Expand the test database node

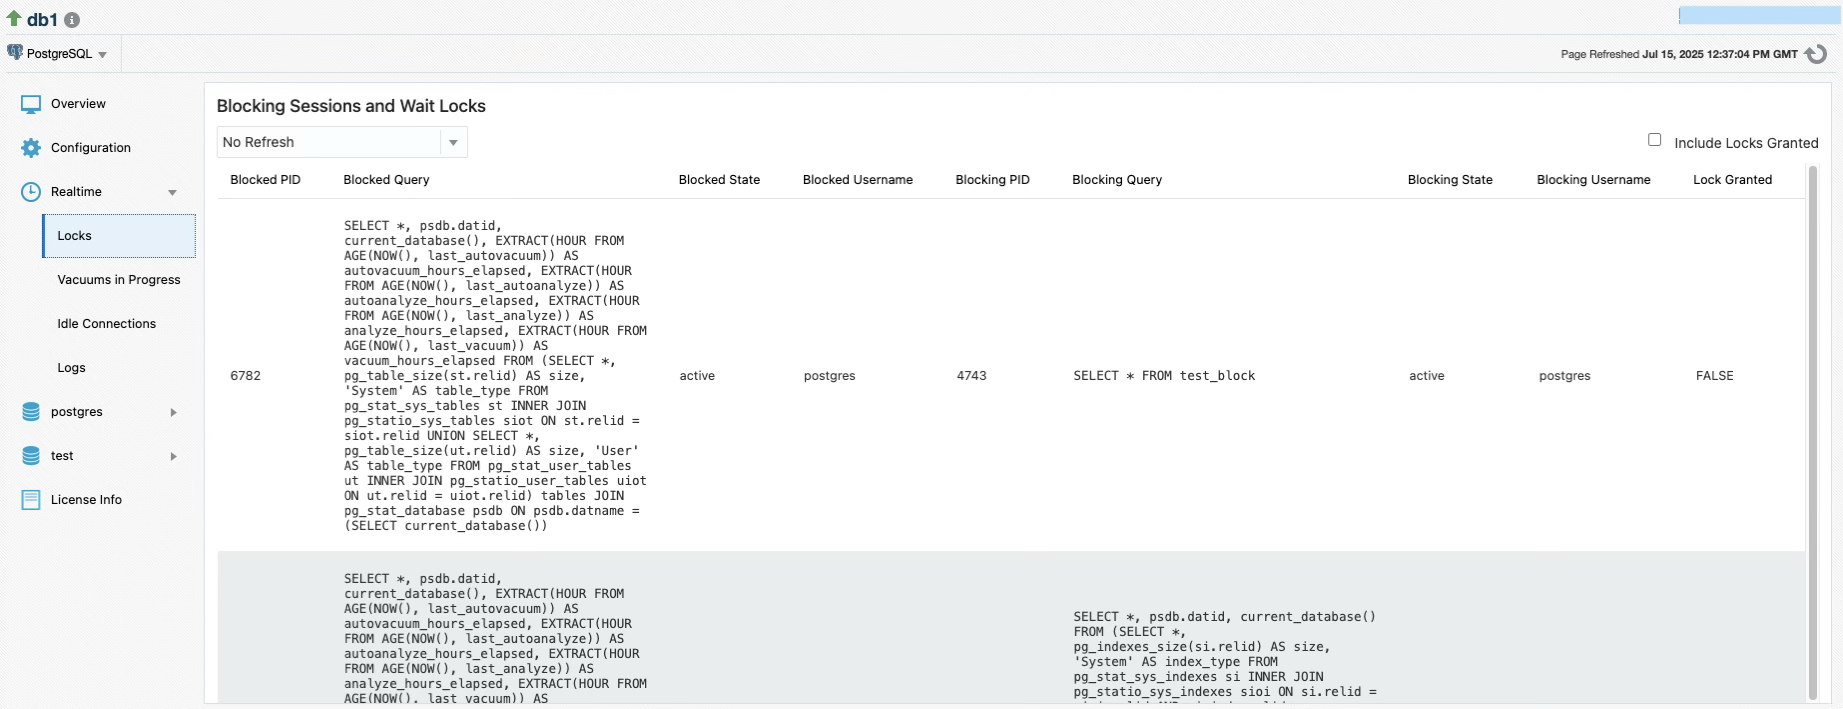[173, 456]
